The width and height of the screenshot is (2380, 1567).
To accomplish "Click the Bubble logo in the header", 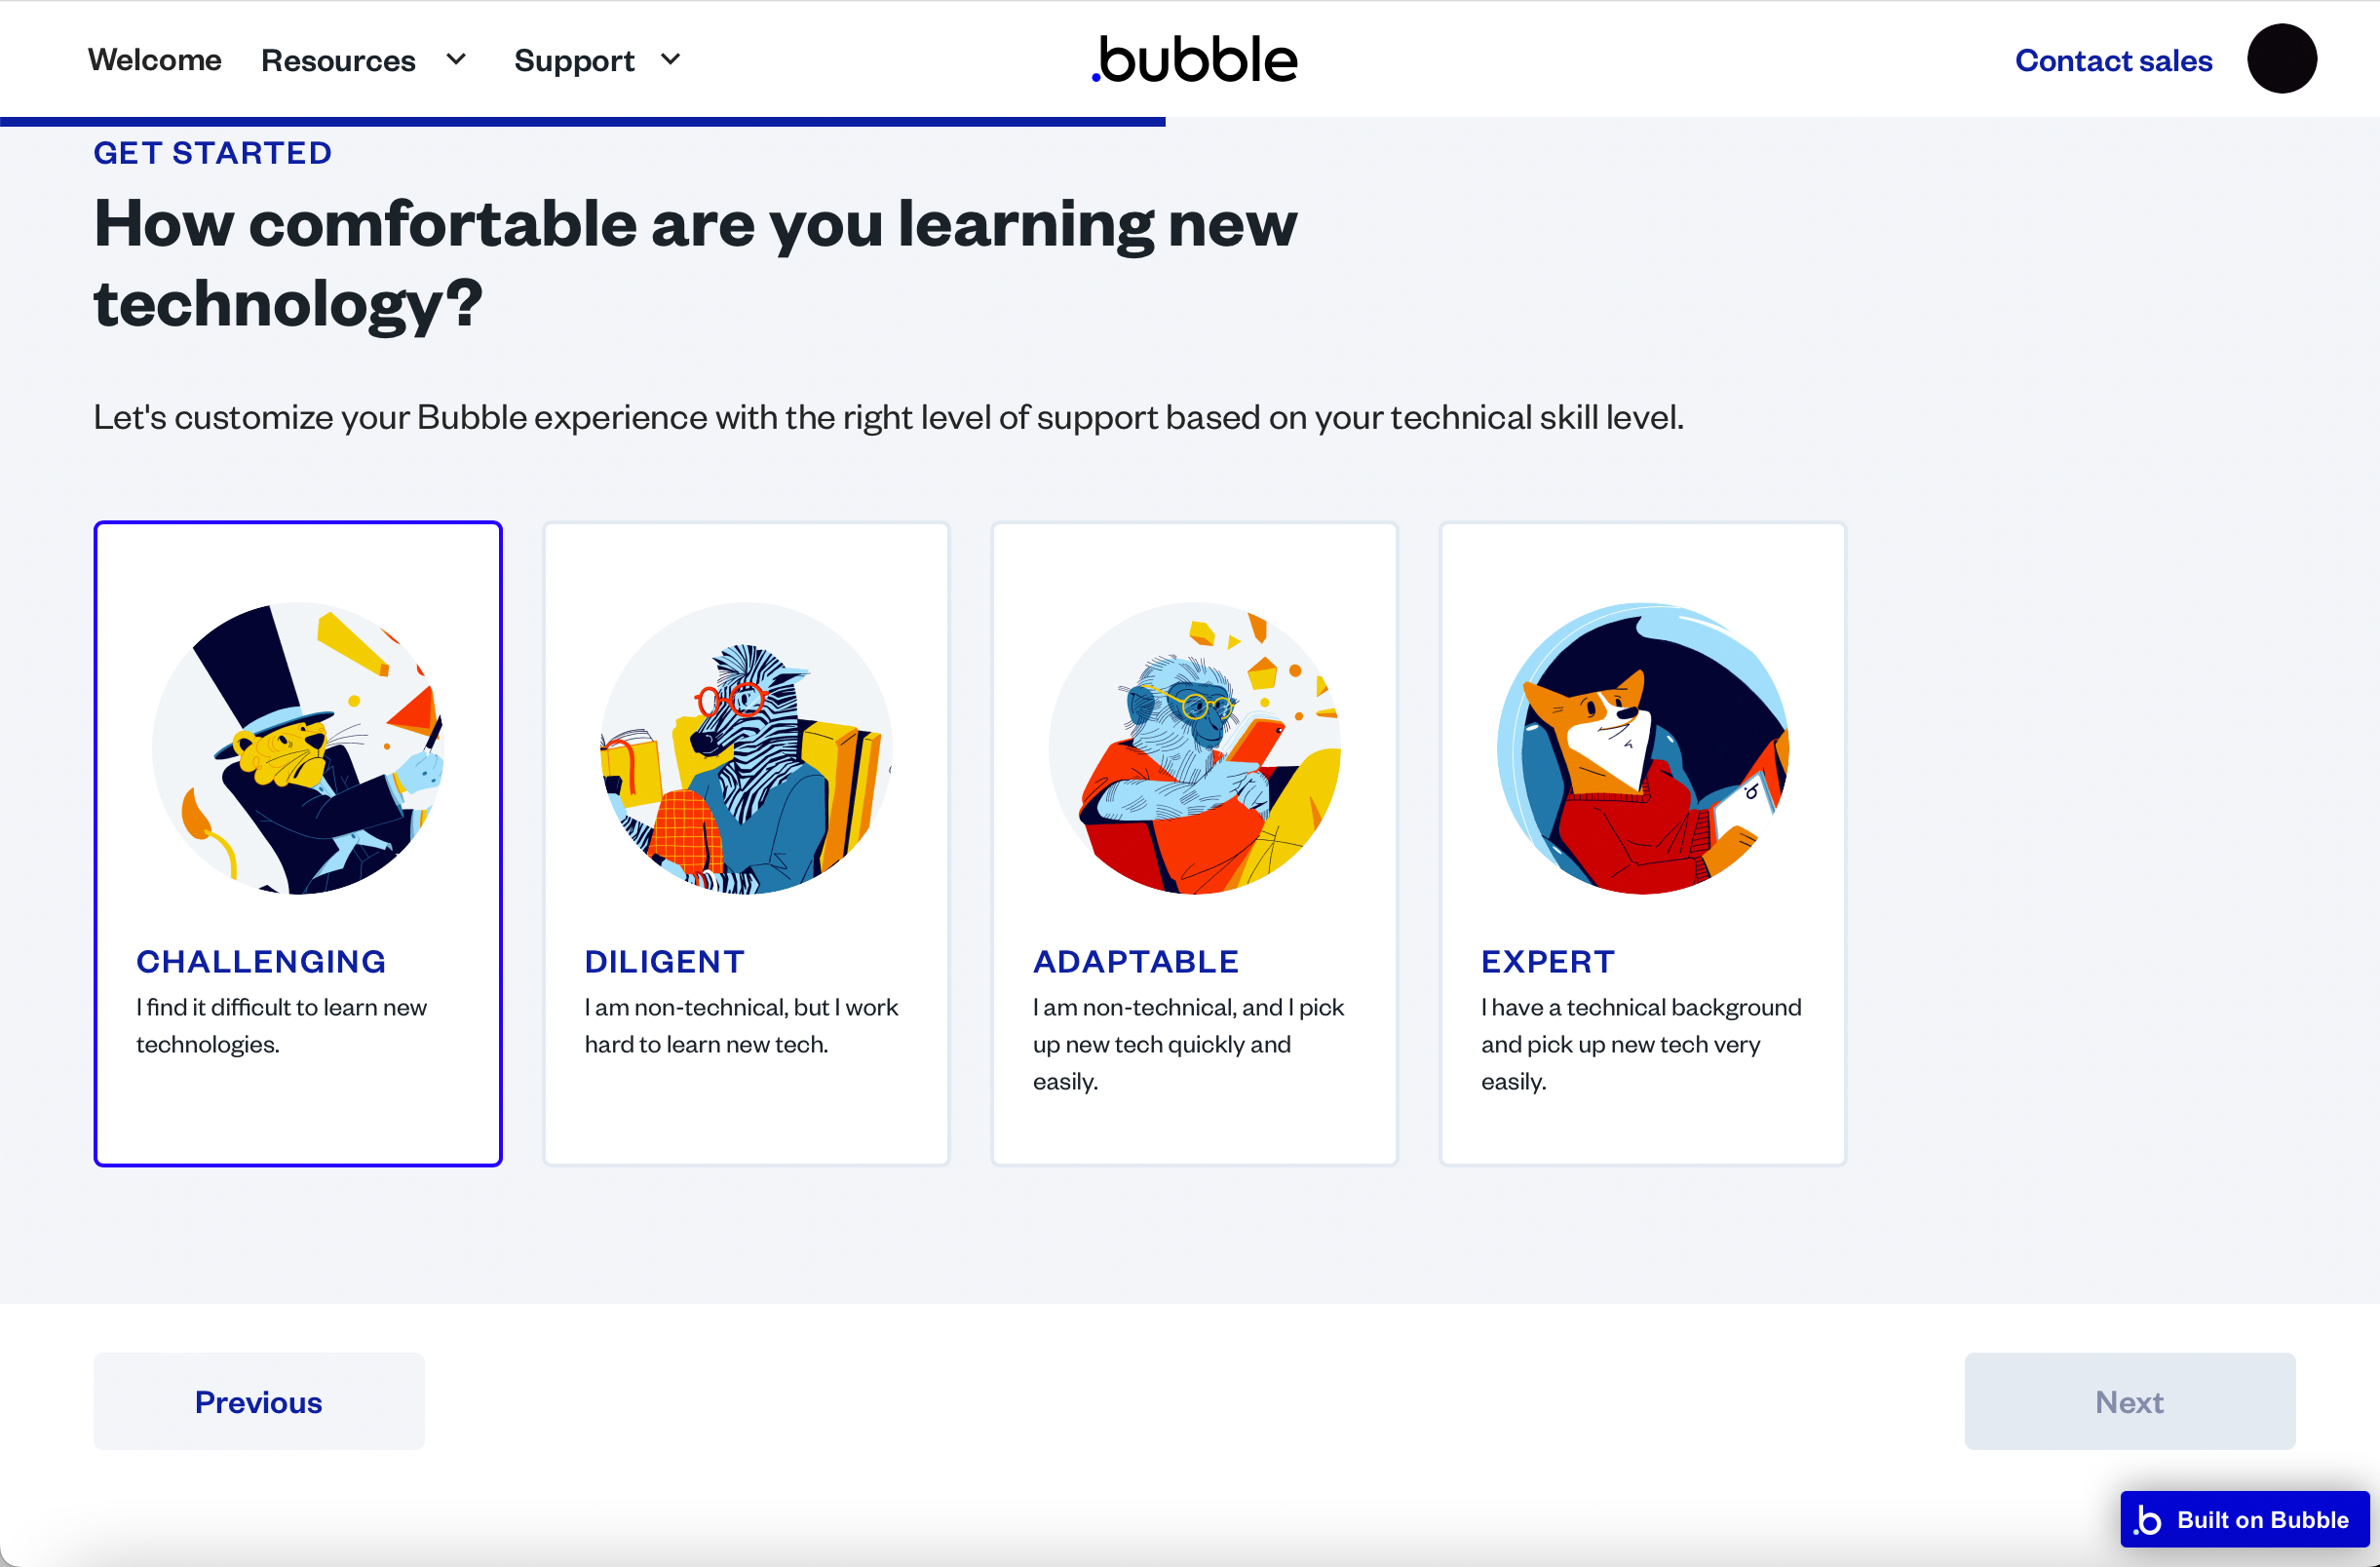I will tap(1194, 57).
